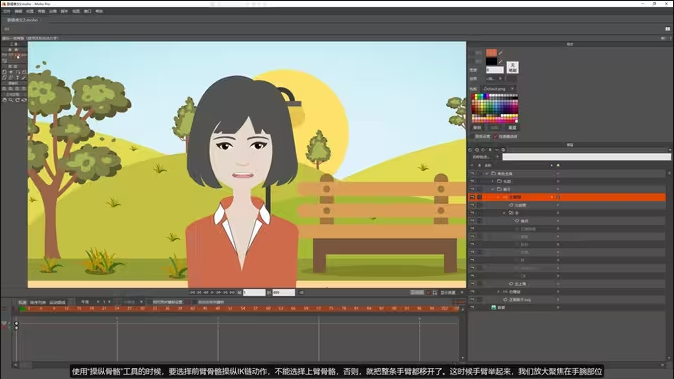The width and height of the screenshot is (674, 379).
Task: Click the panel icon at toolbar's right end
Action: tap(668, 29)
